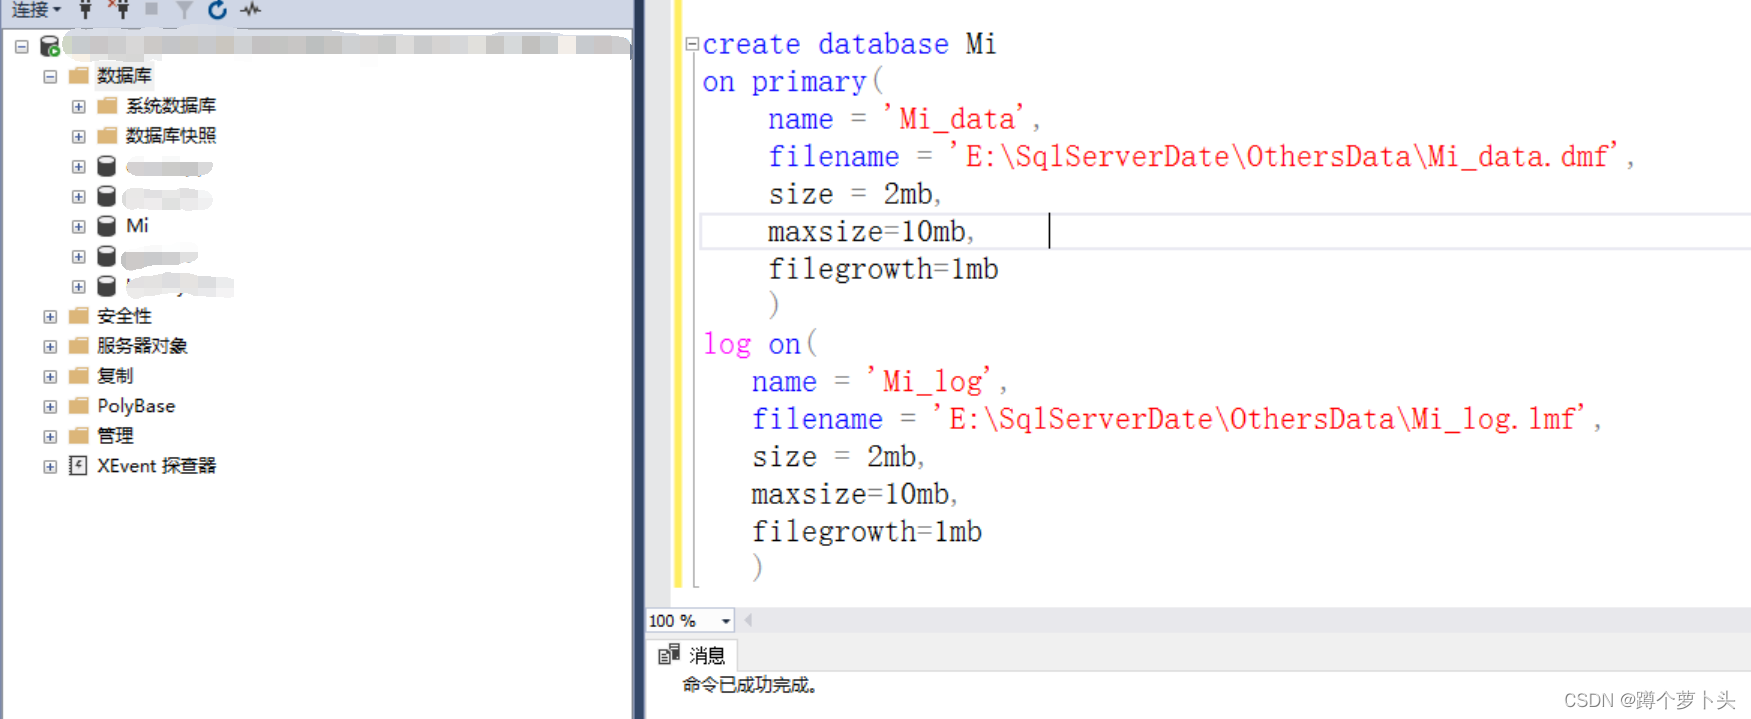Image resolution: width=1751 pixels, height=719 pixels.
Task: Click the 安全性 folder icon
Action: (79, 316)
